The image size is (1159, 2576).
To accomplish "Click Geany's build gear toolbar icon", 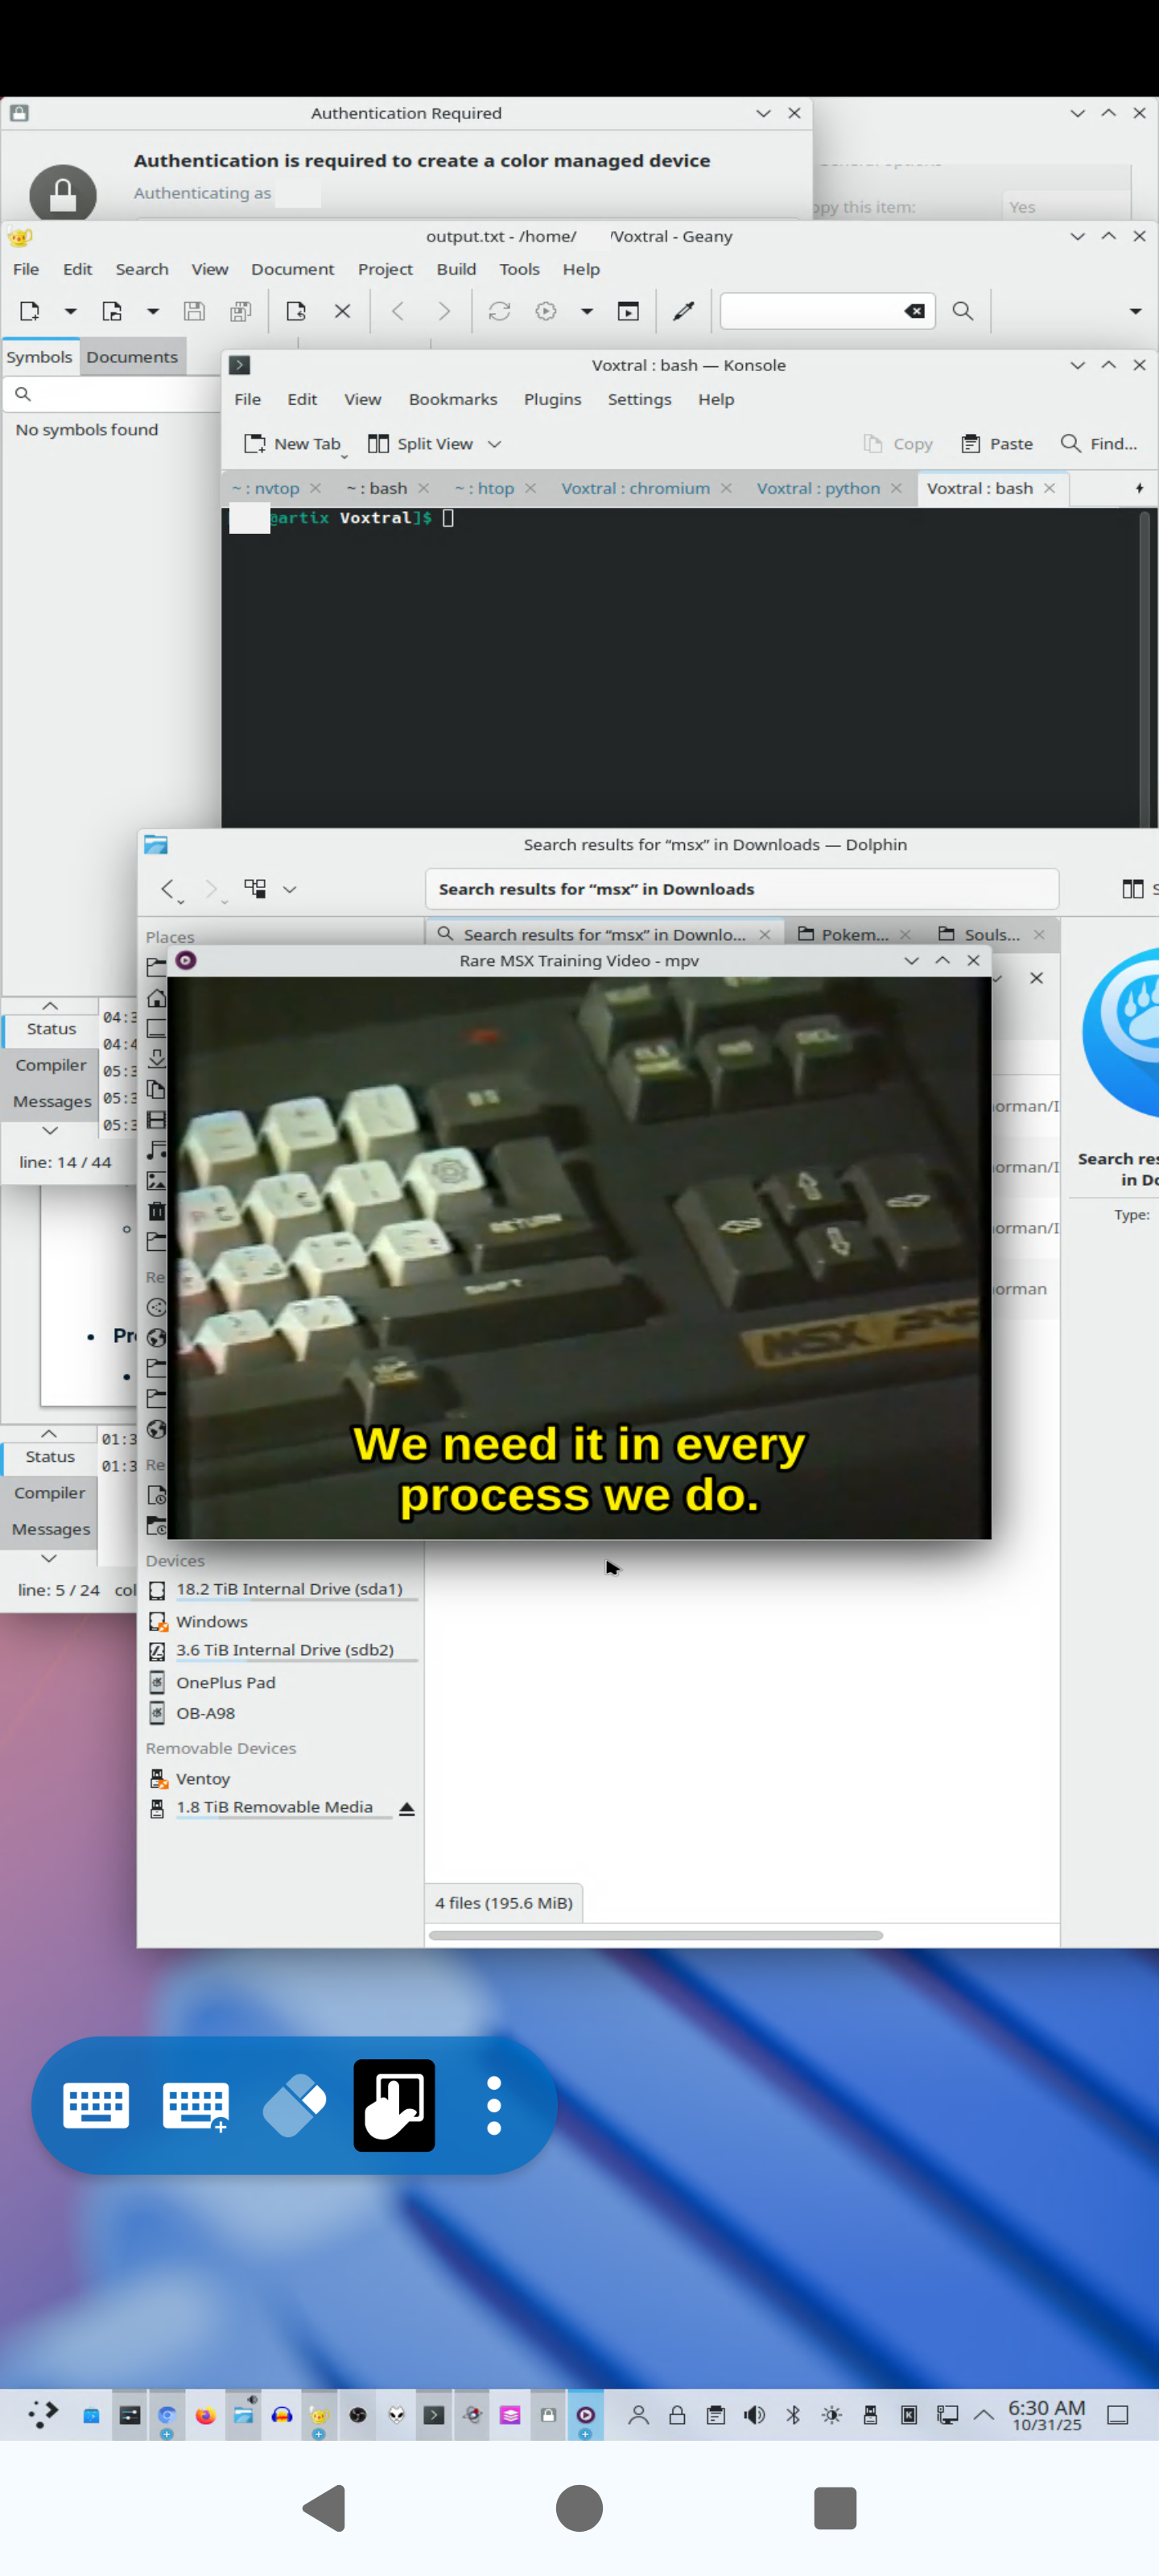I will (x=546, y=311).
